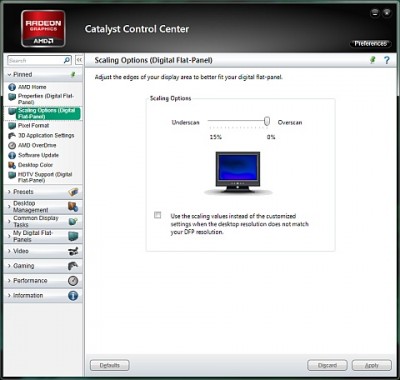Click into the Search input field
The width and height of the screenshot is (400, 380).
tap(35, 60)
